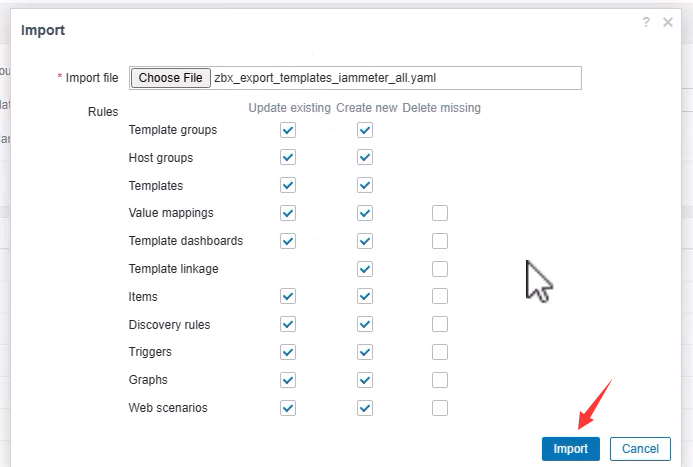Enable Delete missing for Graphs

point(440,380)
